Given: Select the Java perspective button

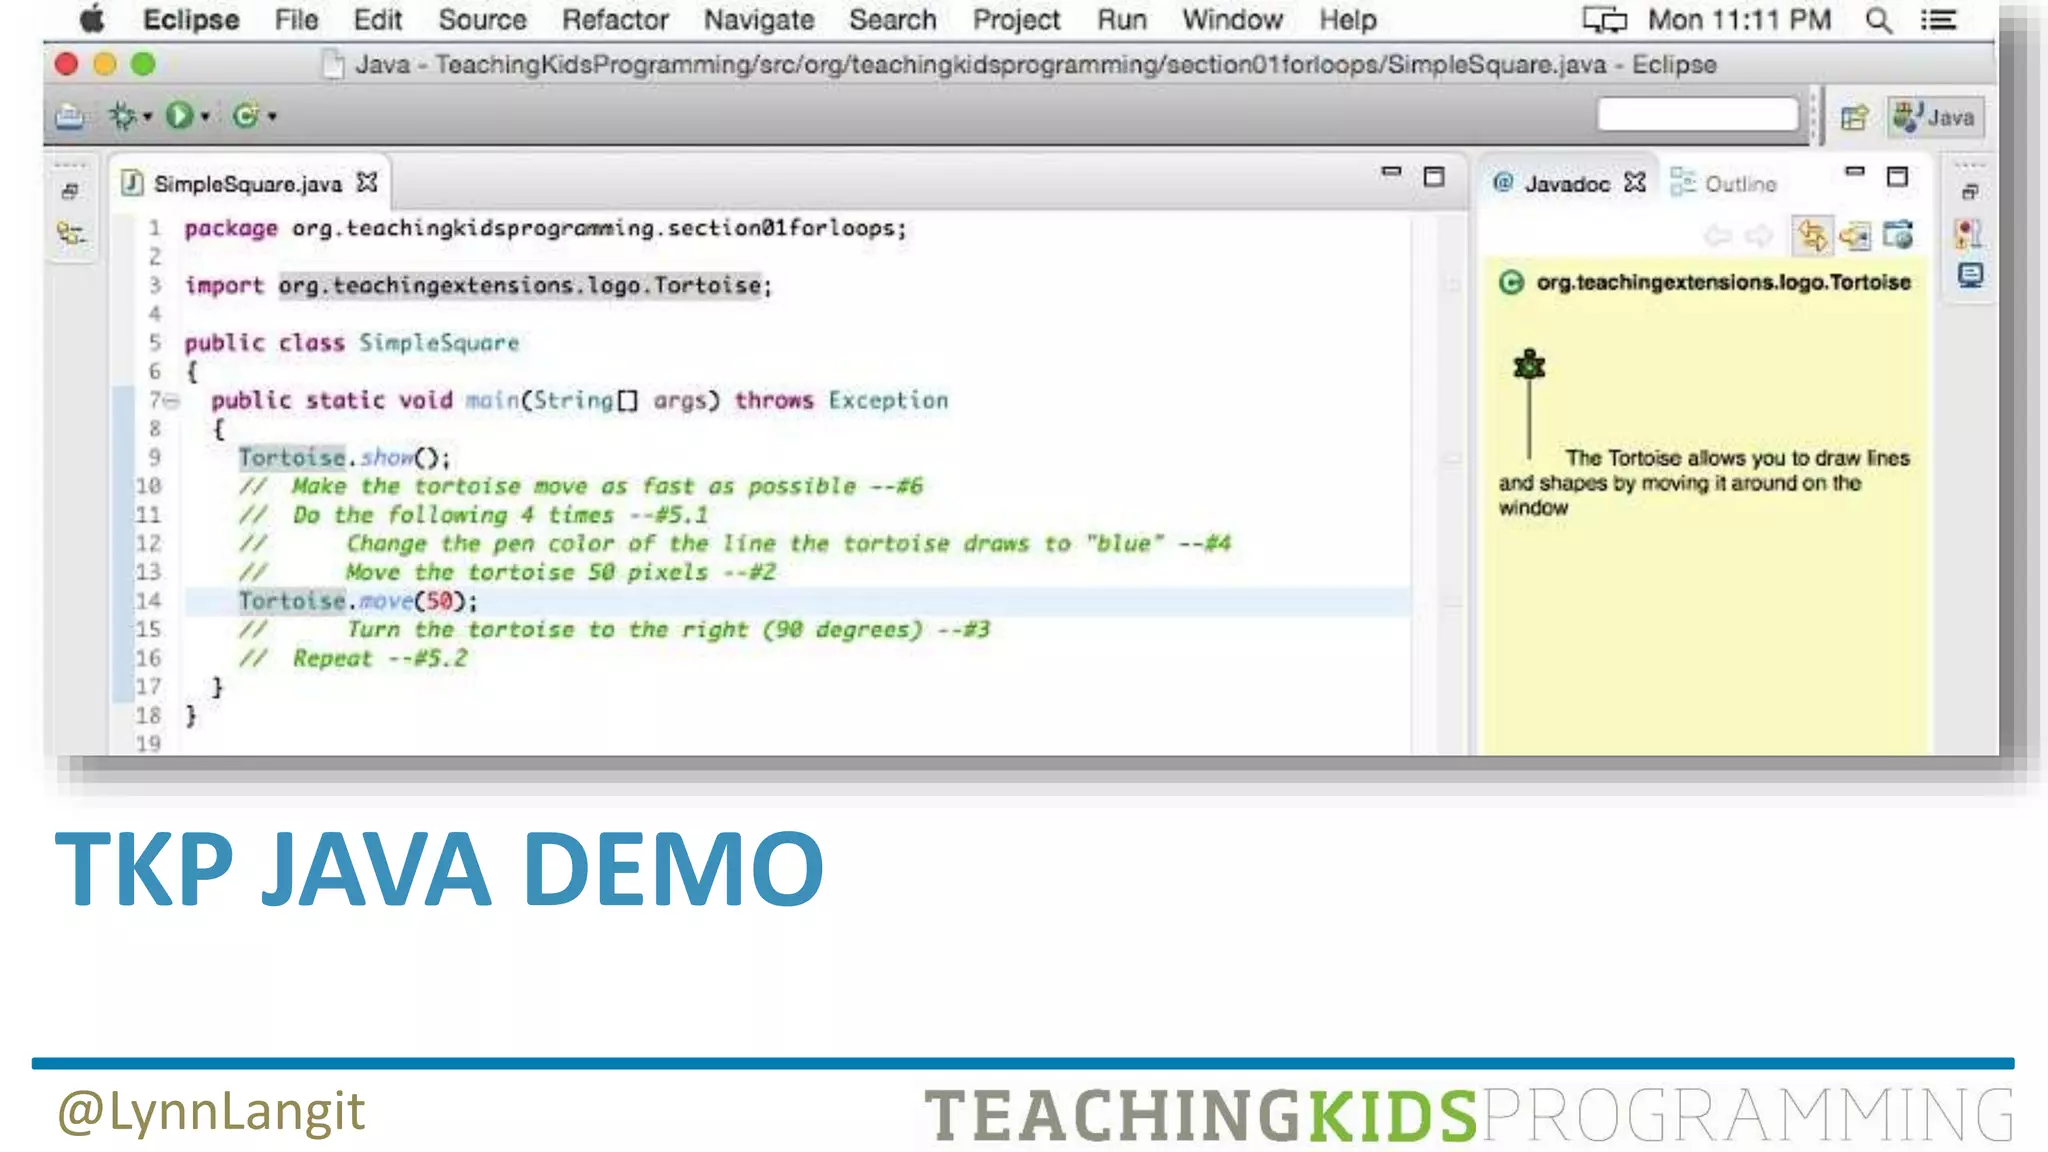Looking at the screenshot, I should [x=1934, y=117].
